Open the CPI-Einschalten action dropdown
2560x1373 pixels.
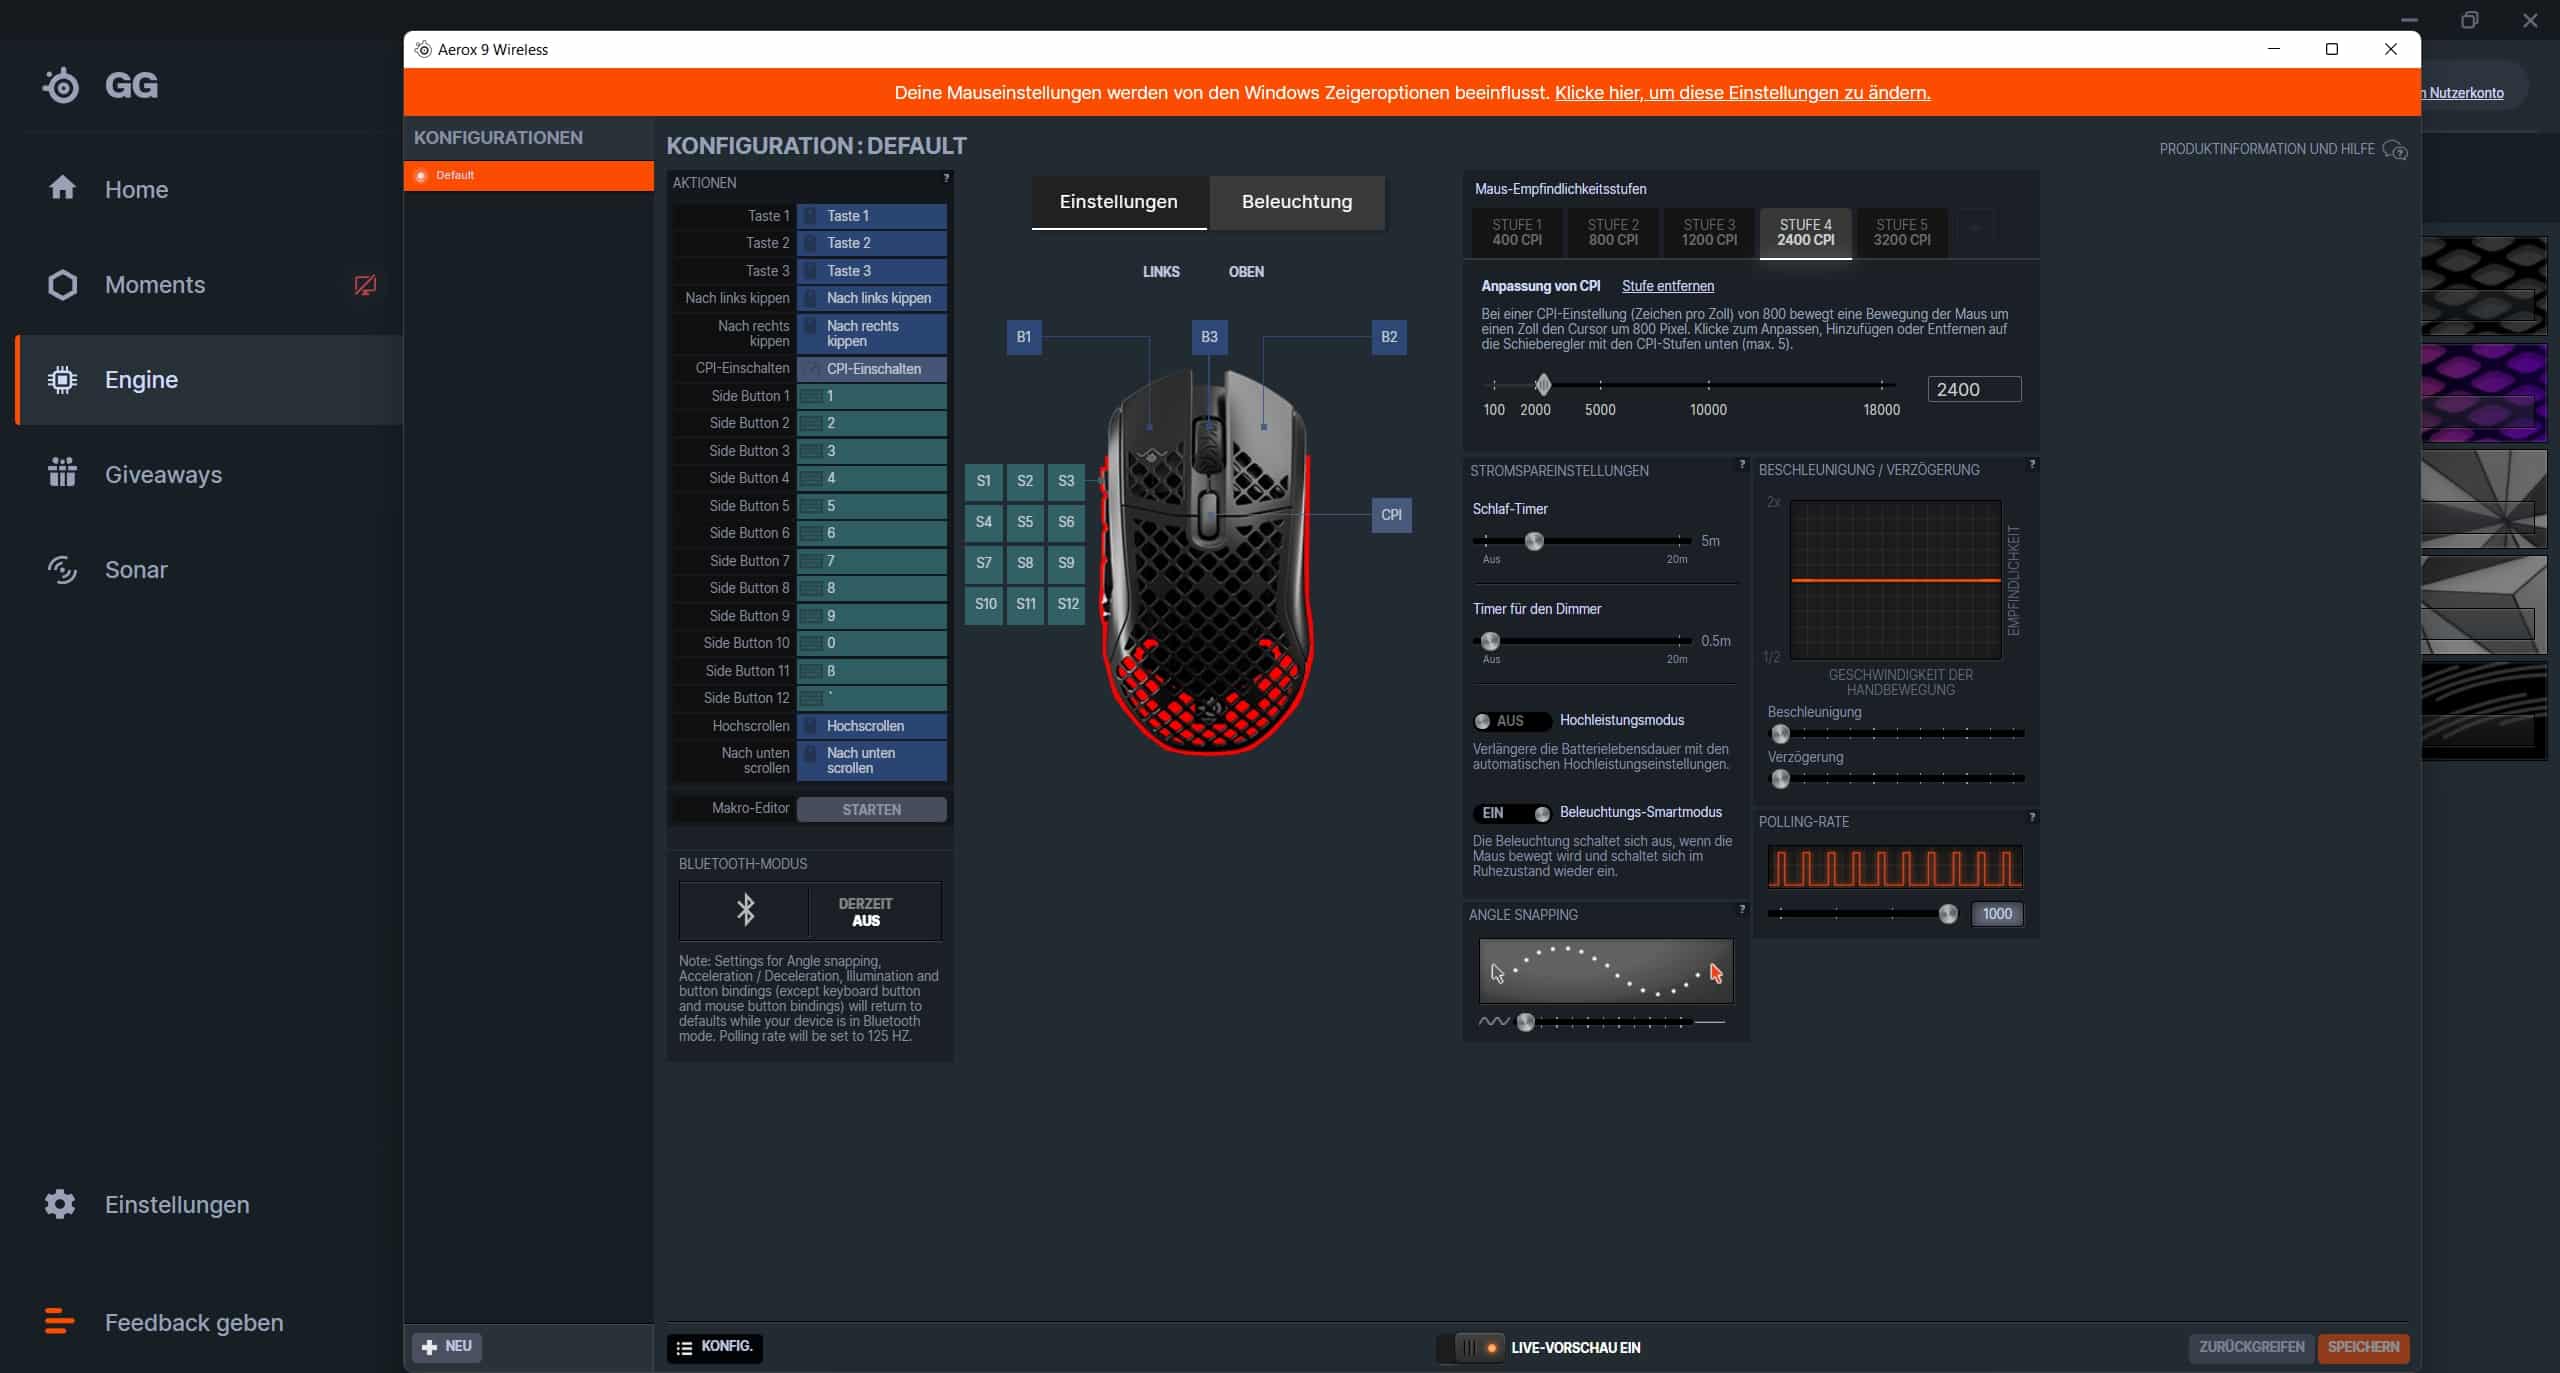click(x=872, y=369)
